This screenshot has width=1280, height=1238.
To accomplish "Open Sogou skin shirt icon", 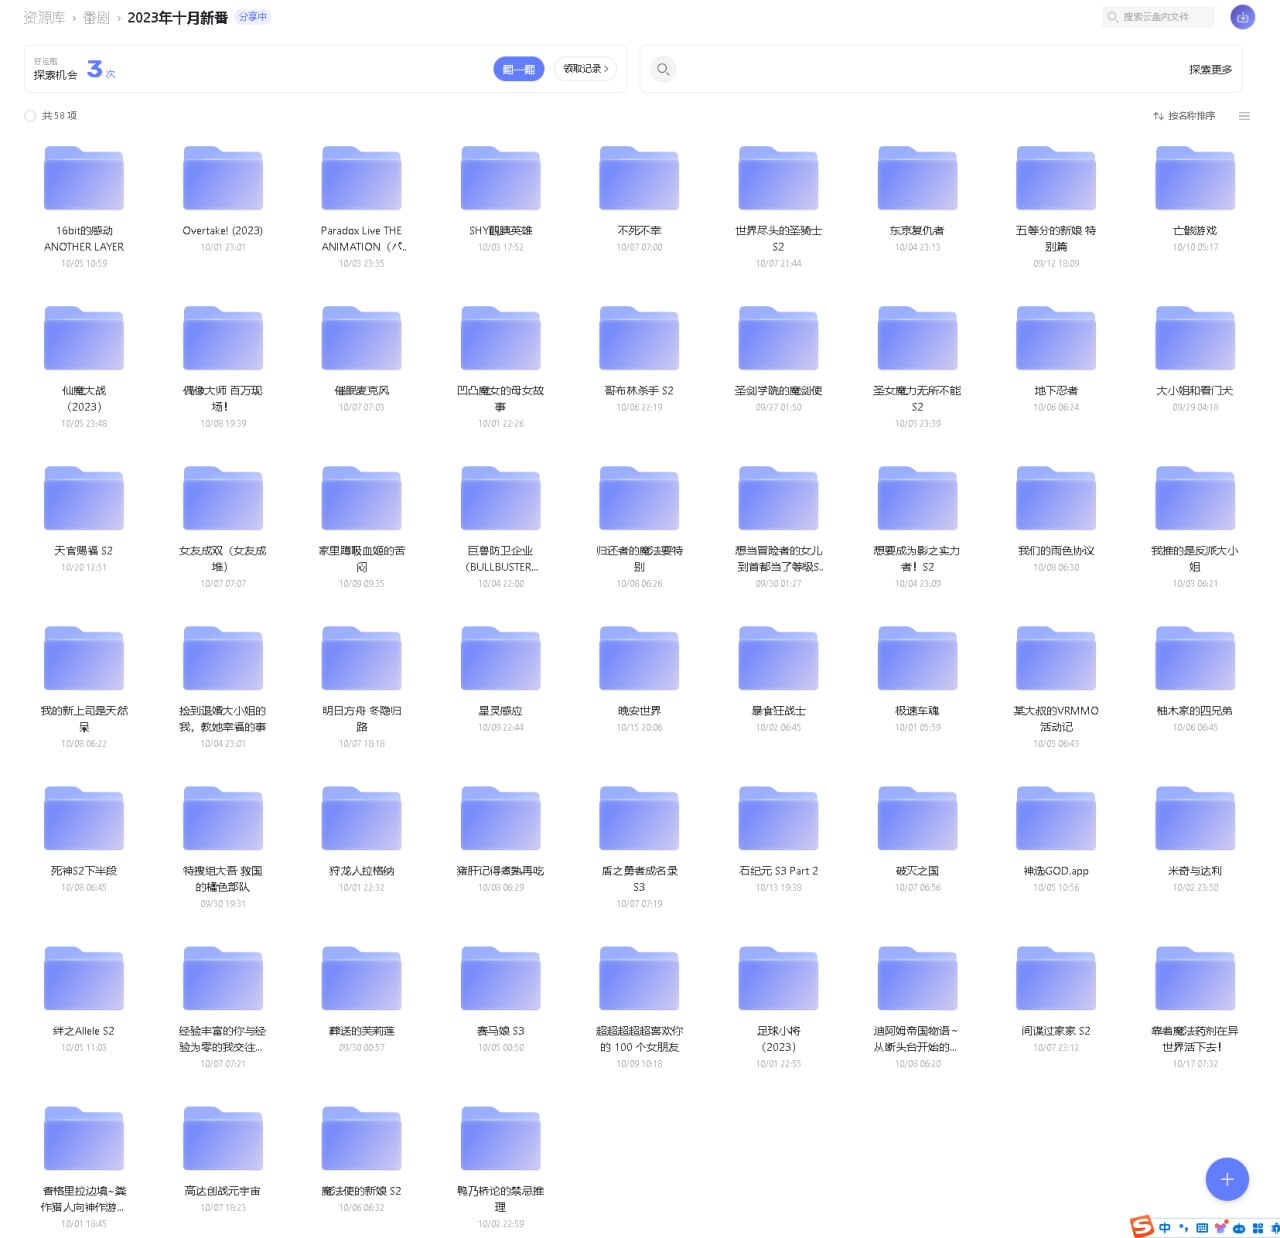I will click(x=1220, y=1228).
